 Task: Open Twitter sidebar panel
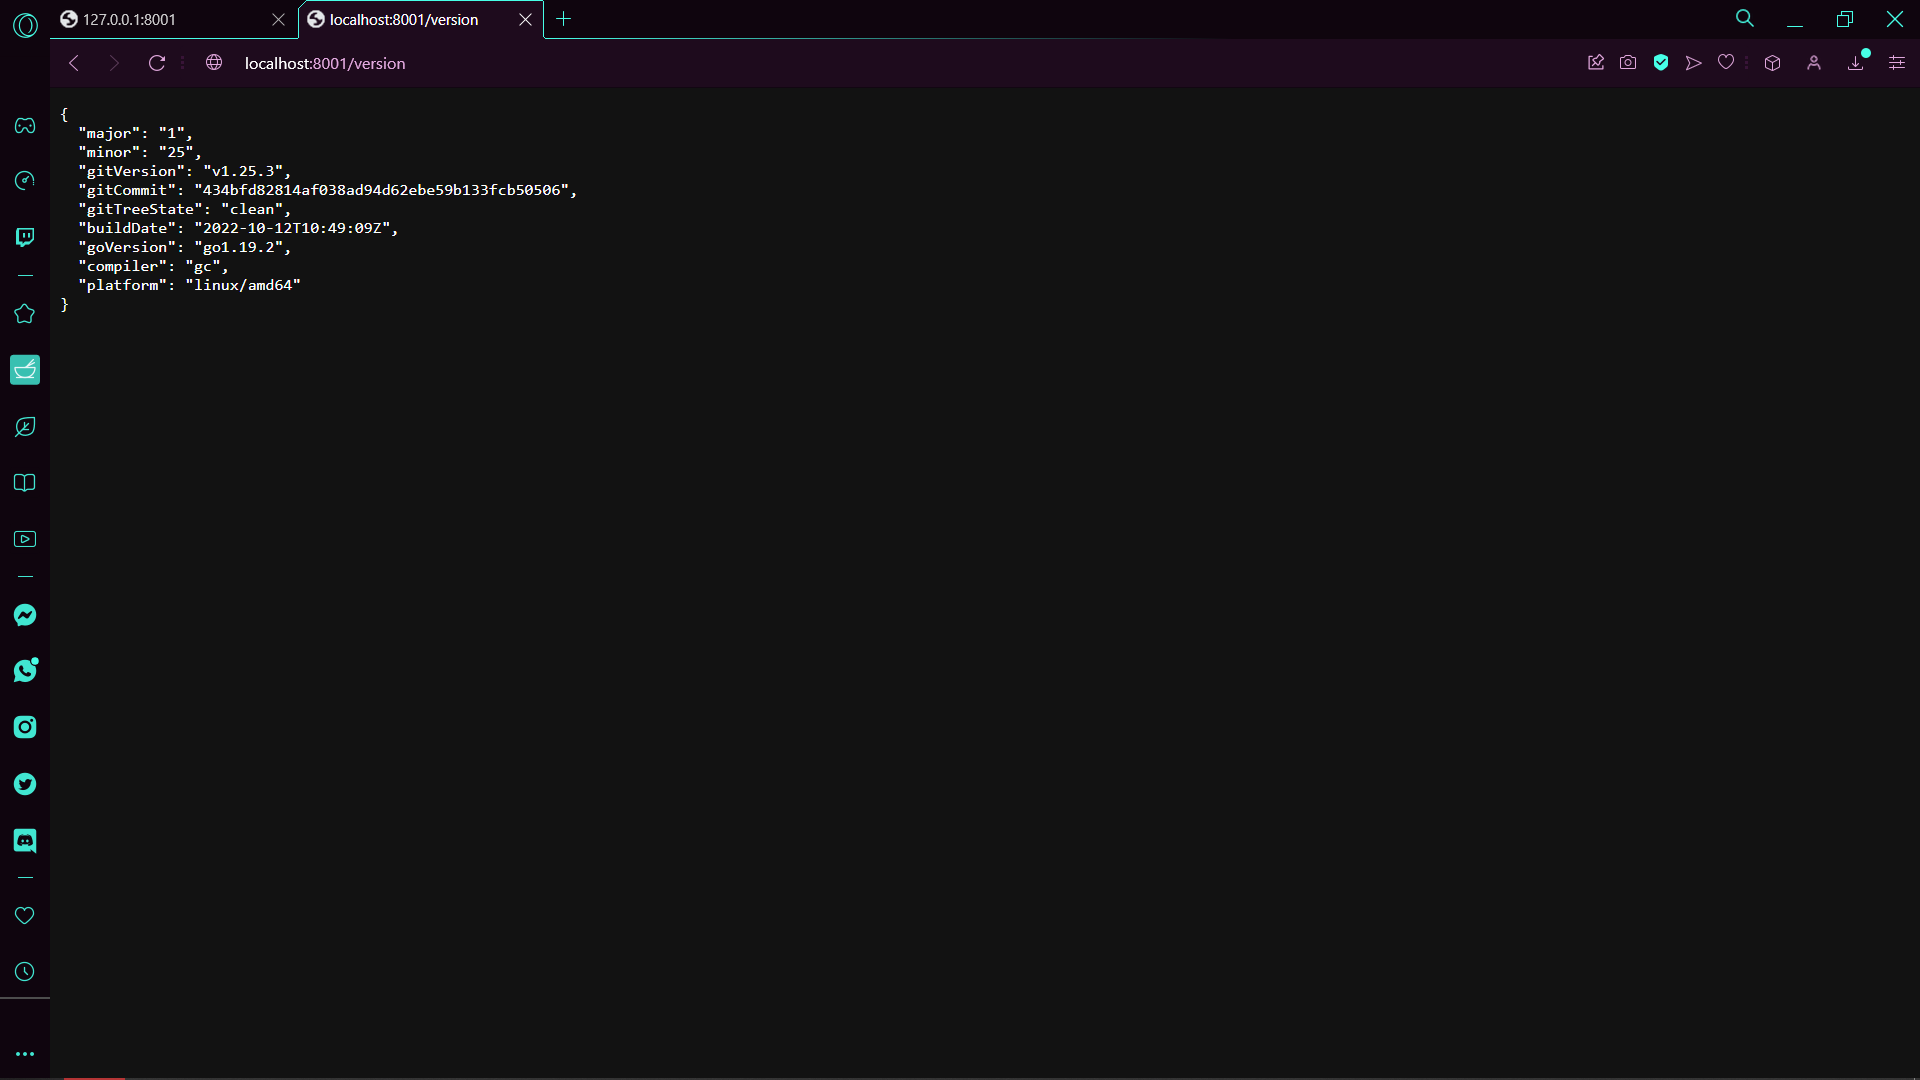click(x=25, y=784)
